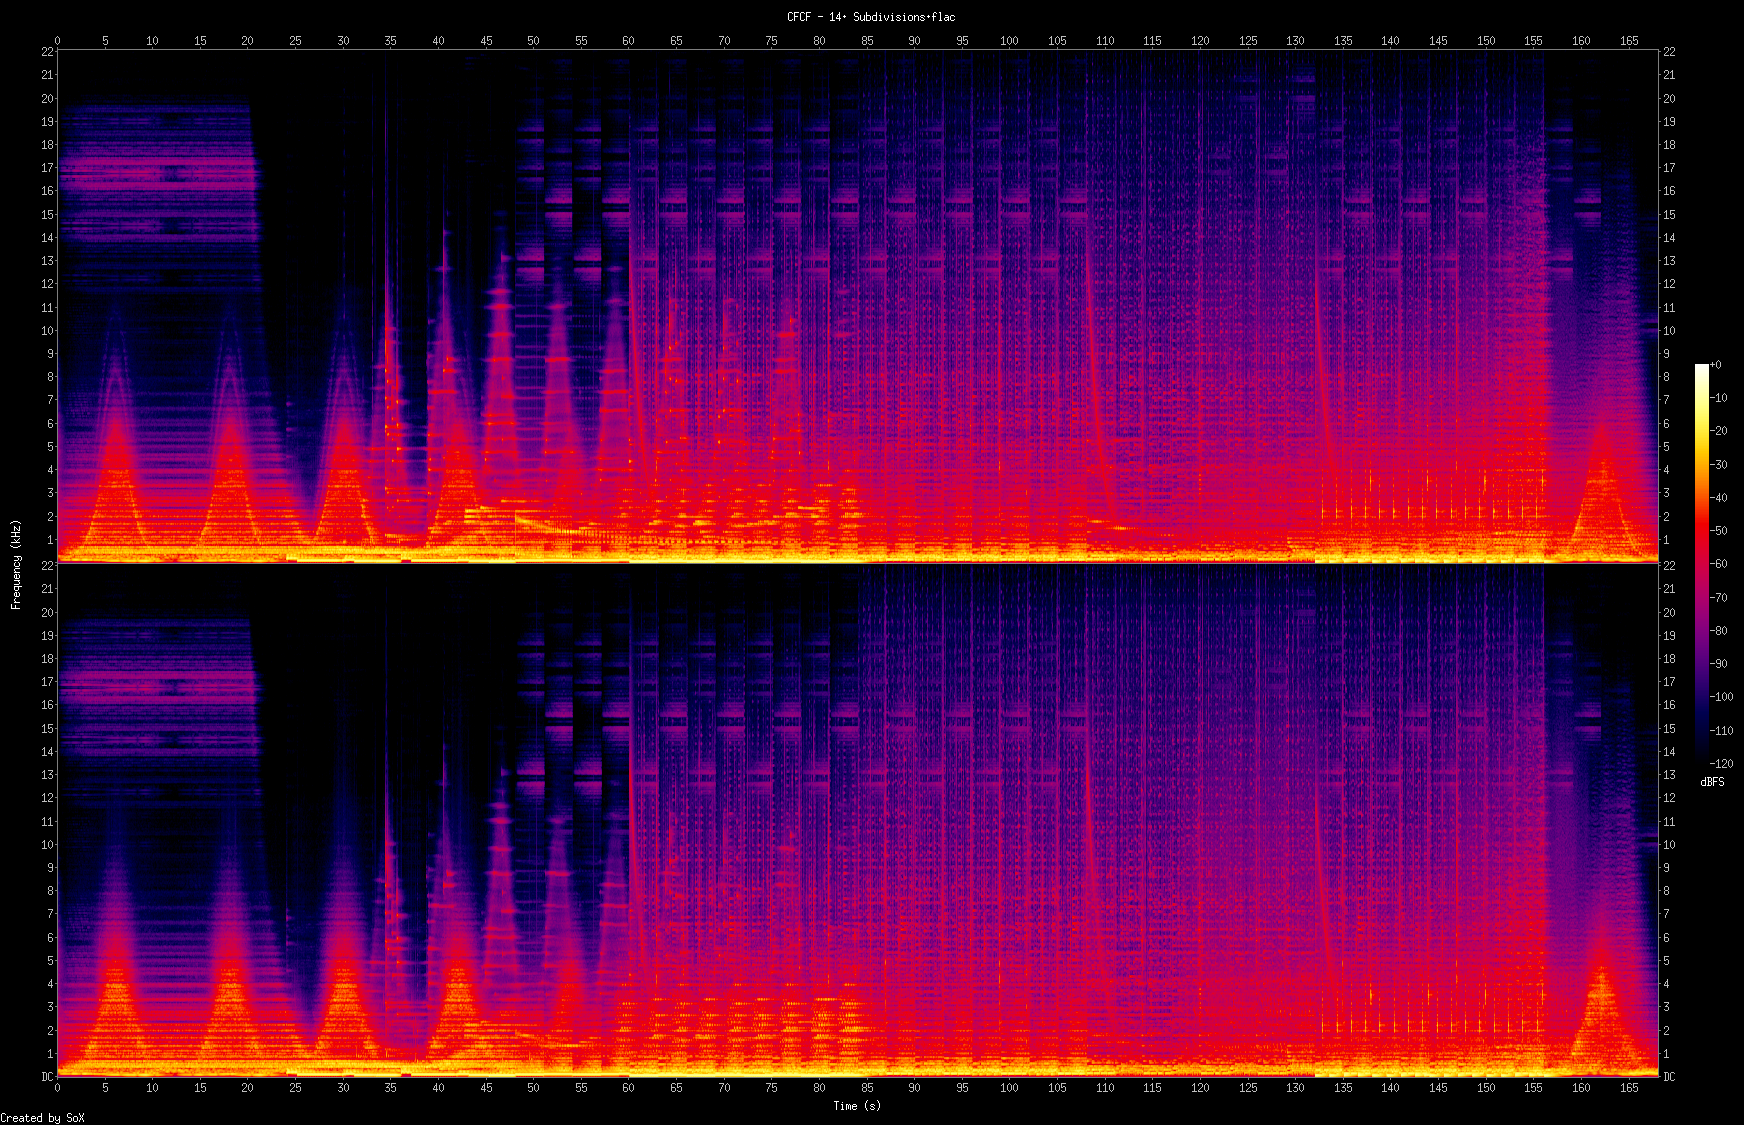Click the 'DC' label on the lower-left axis
Screen dimensions: 1744x1125
click(x=47, y=1077)
